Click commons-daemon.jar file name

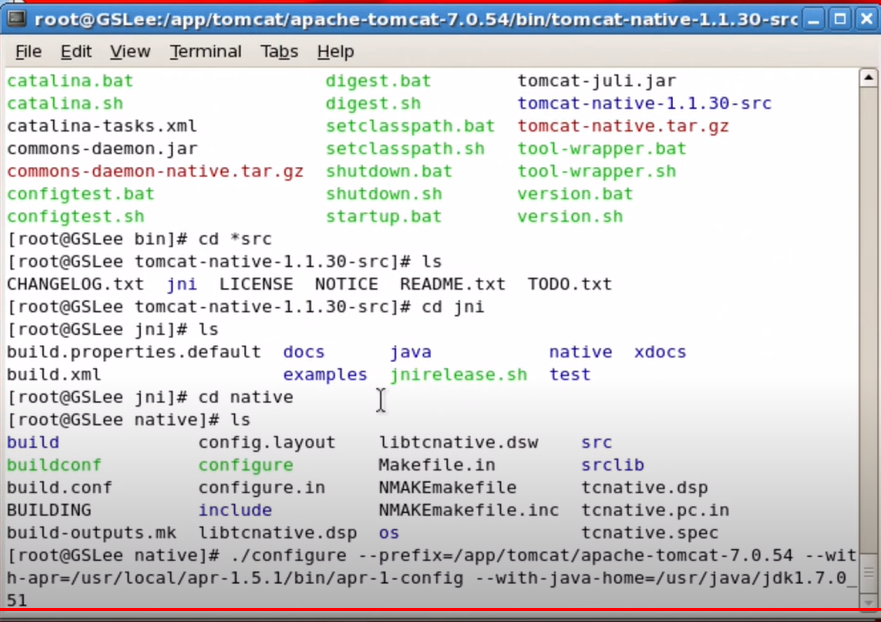tap(102, 149)
